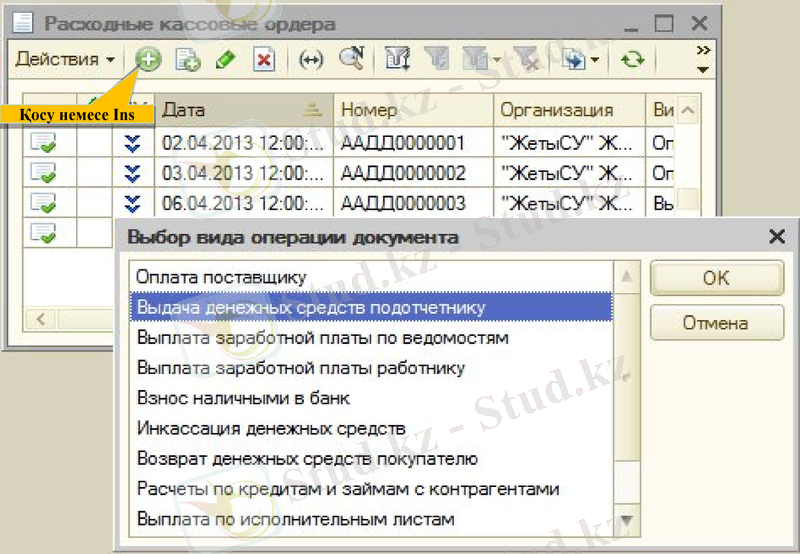The image size is (800, 554).
Task: Select document row ААДД0000002
Action: 403,172
